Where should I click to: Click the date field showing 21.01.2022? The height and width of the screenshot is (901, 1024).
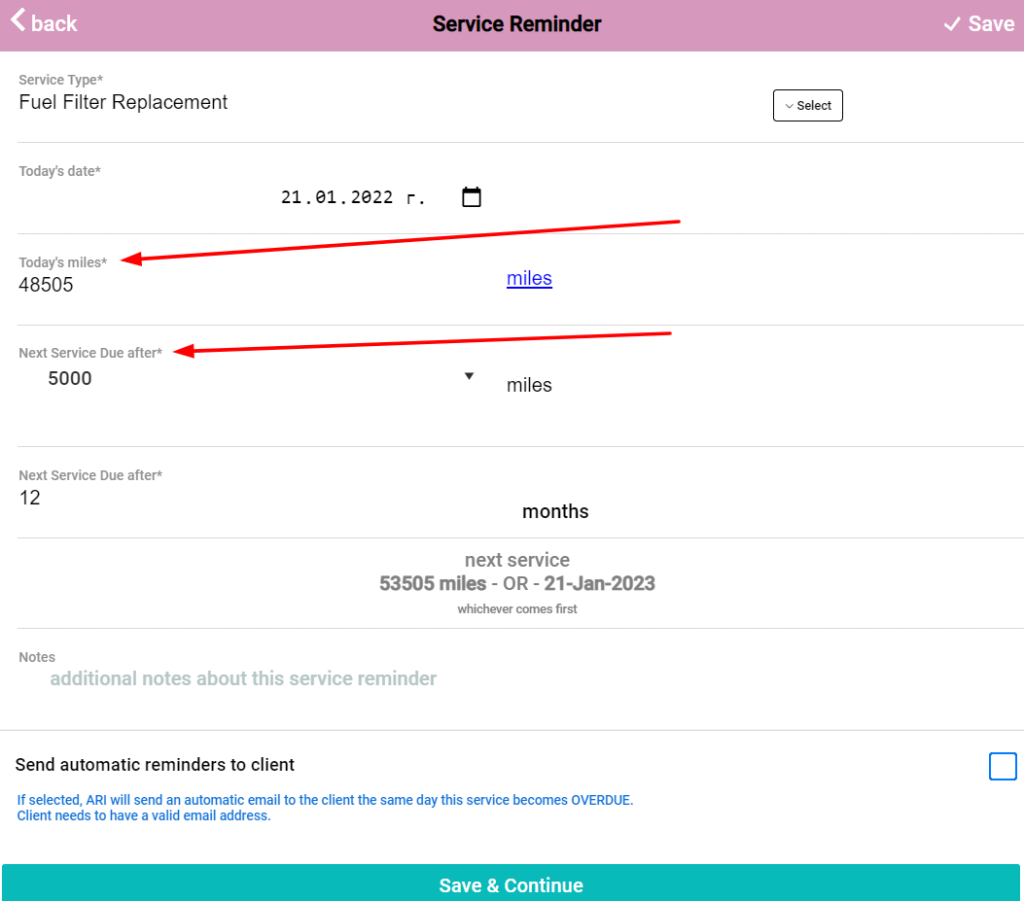pos(352,196)
